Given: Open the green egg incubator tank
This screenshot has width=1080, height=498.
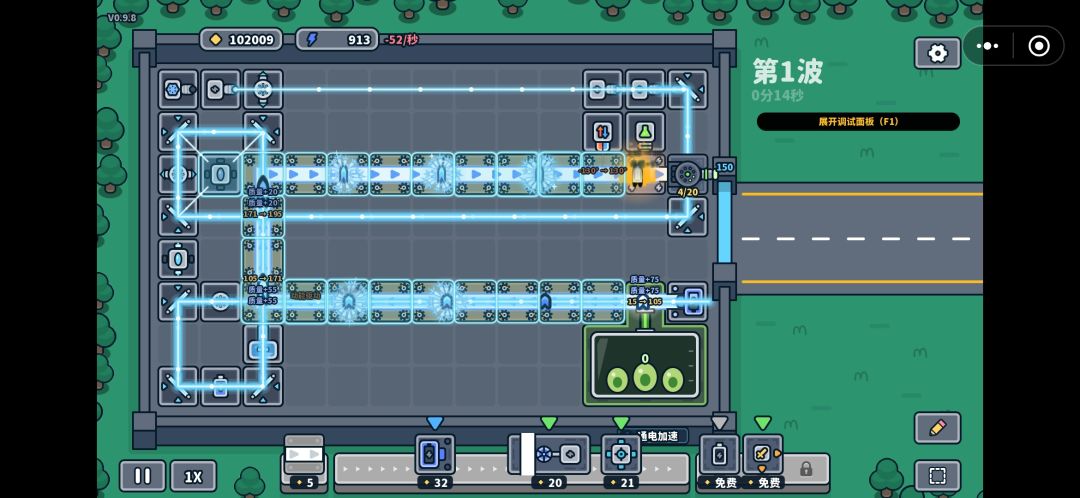Looking at the screenshot, I should pyautogui.click(x=645, y=364).
